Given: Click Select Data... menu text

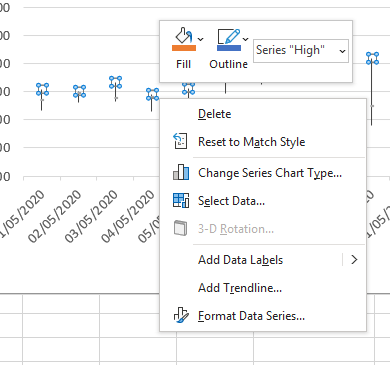Looking at the screenshot, I should coord(231,201).
